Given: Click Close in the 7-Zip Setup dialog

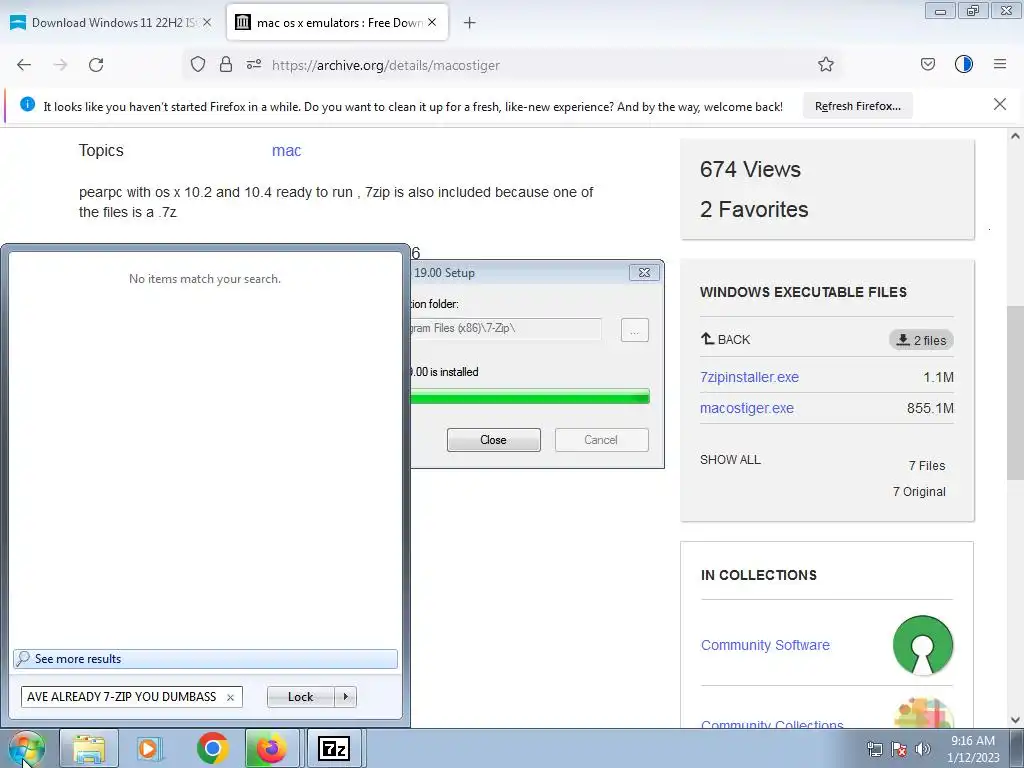Looking at the screenshot, I should [494, 440].
